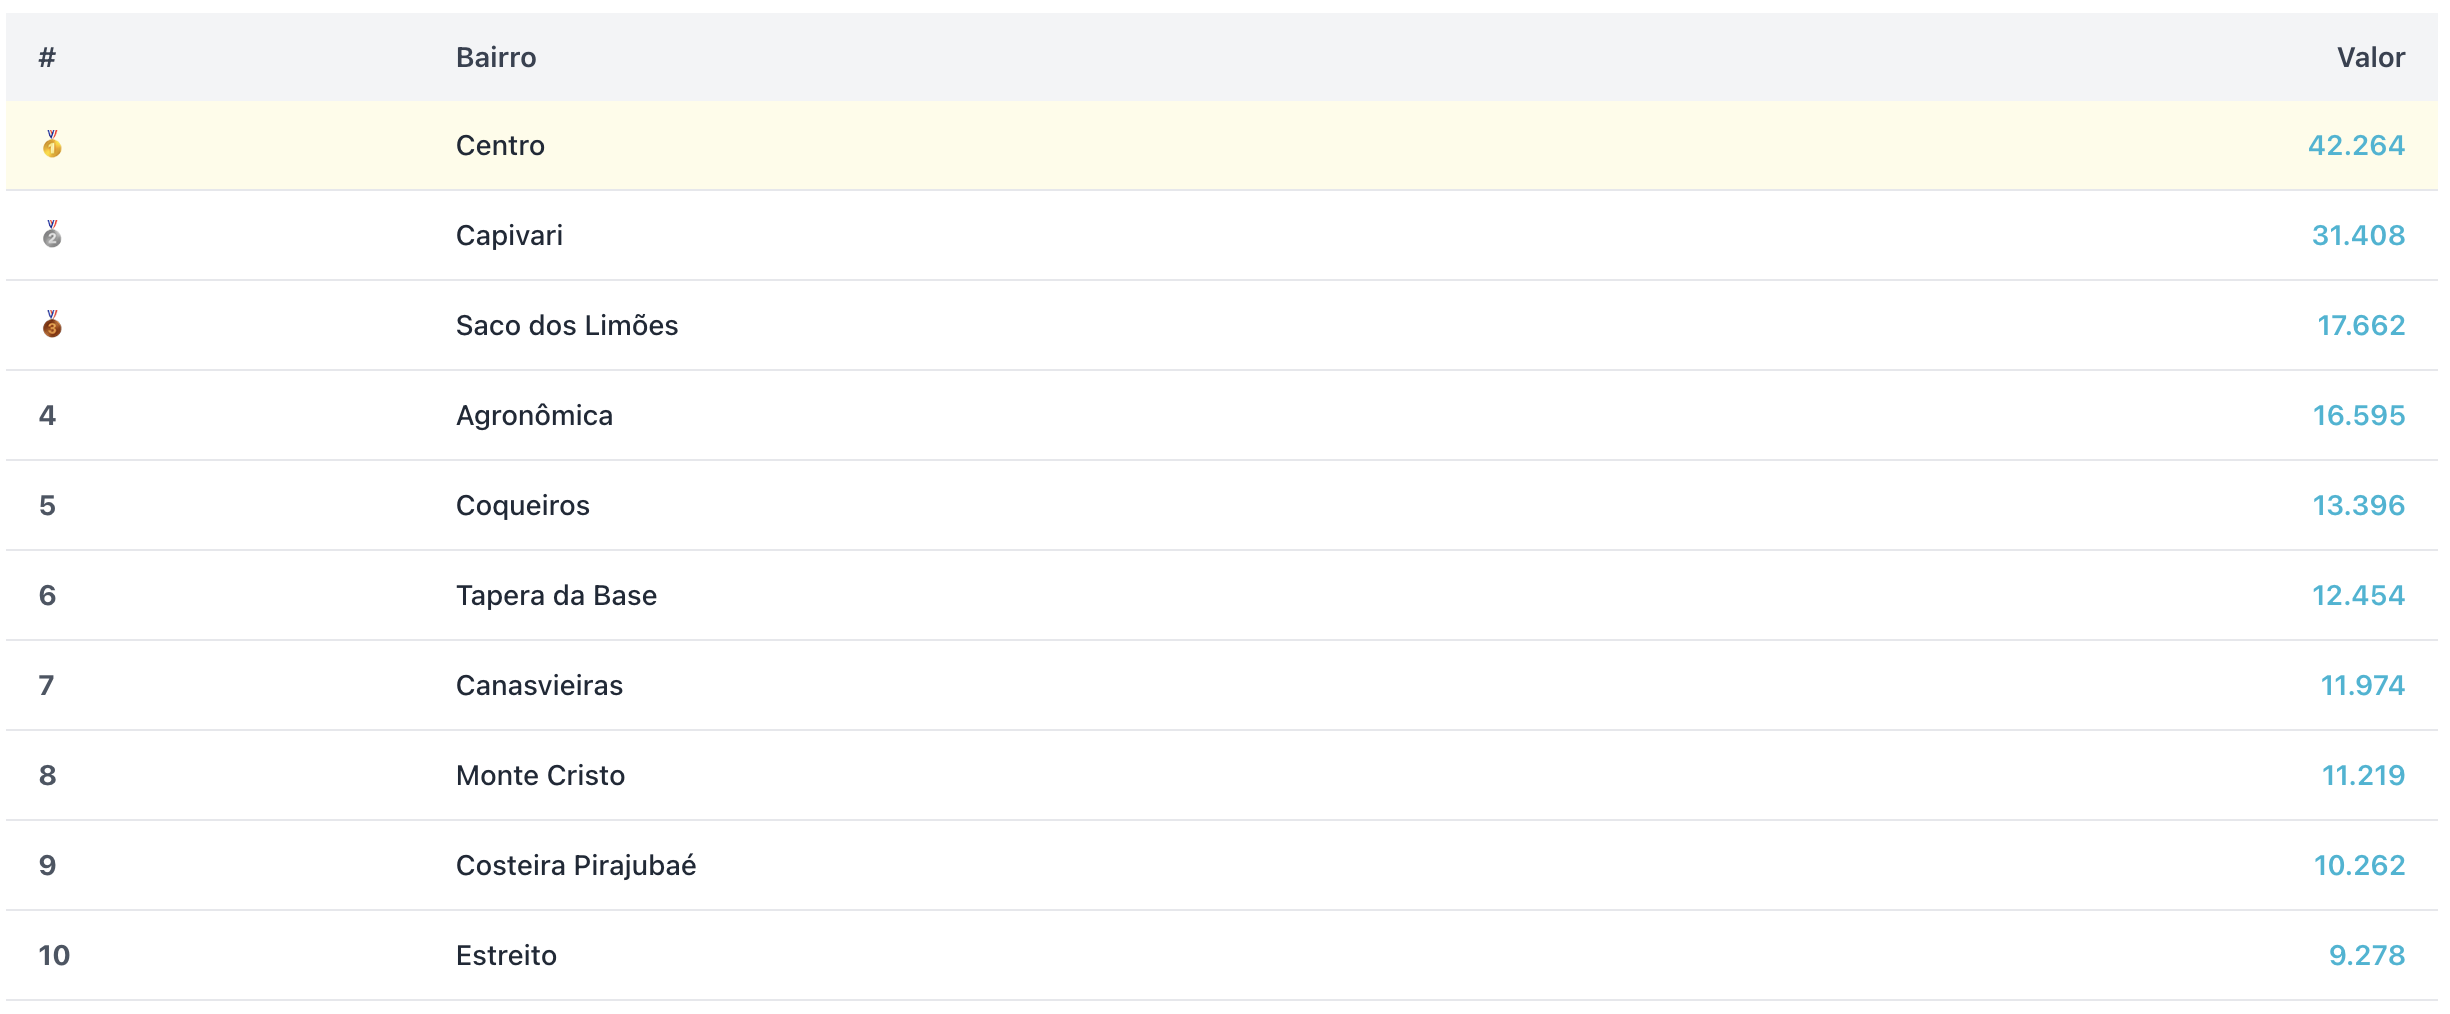
Task: Click the value 42.264 for Centro
Action: click(x=2356, y=145)
